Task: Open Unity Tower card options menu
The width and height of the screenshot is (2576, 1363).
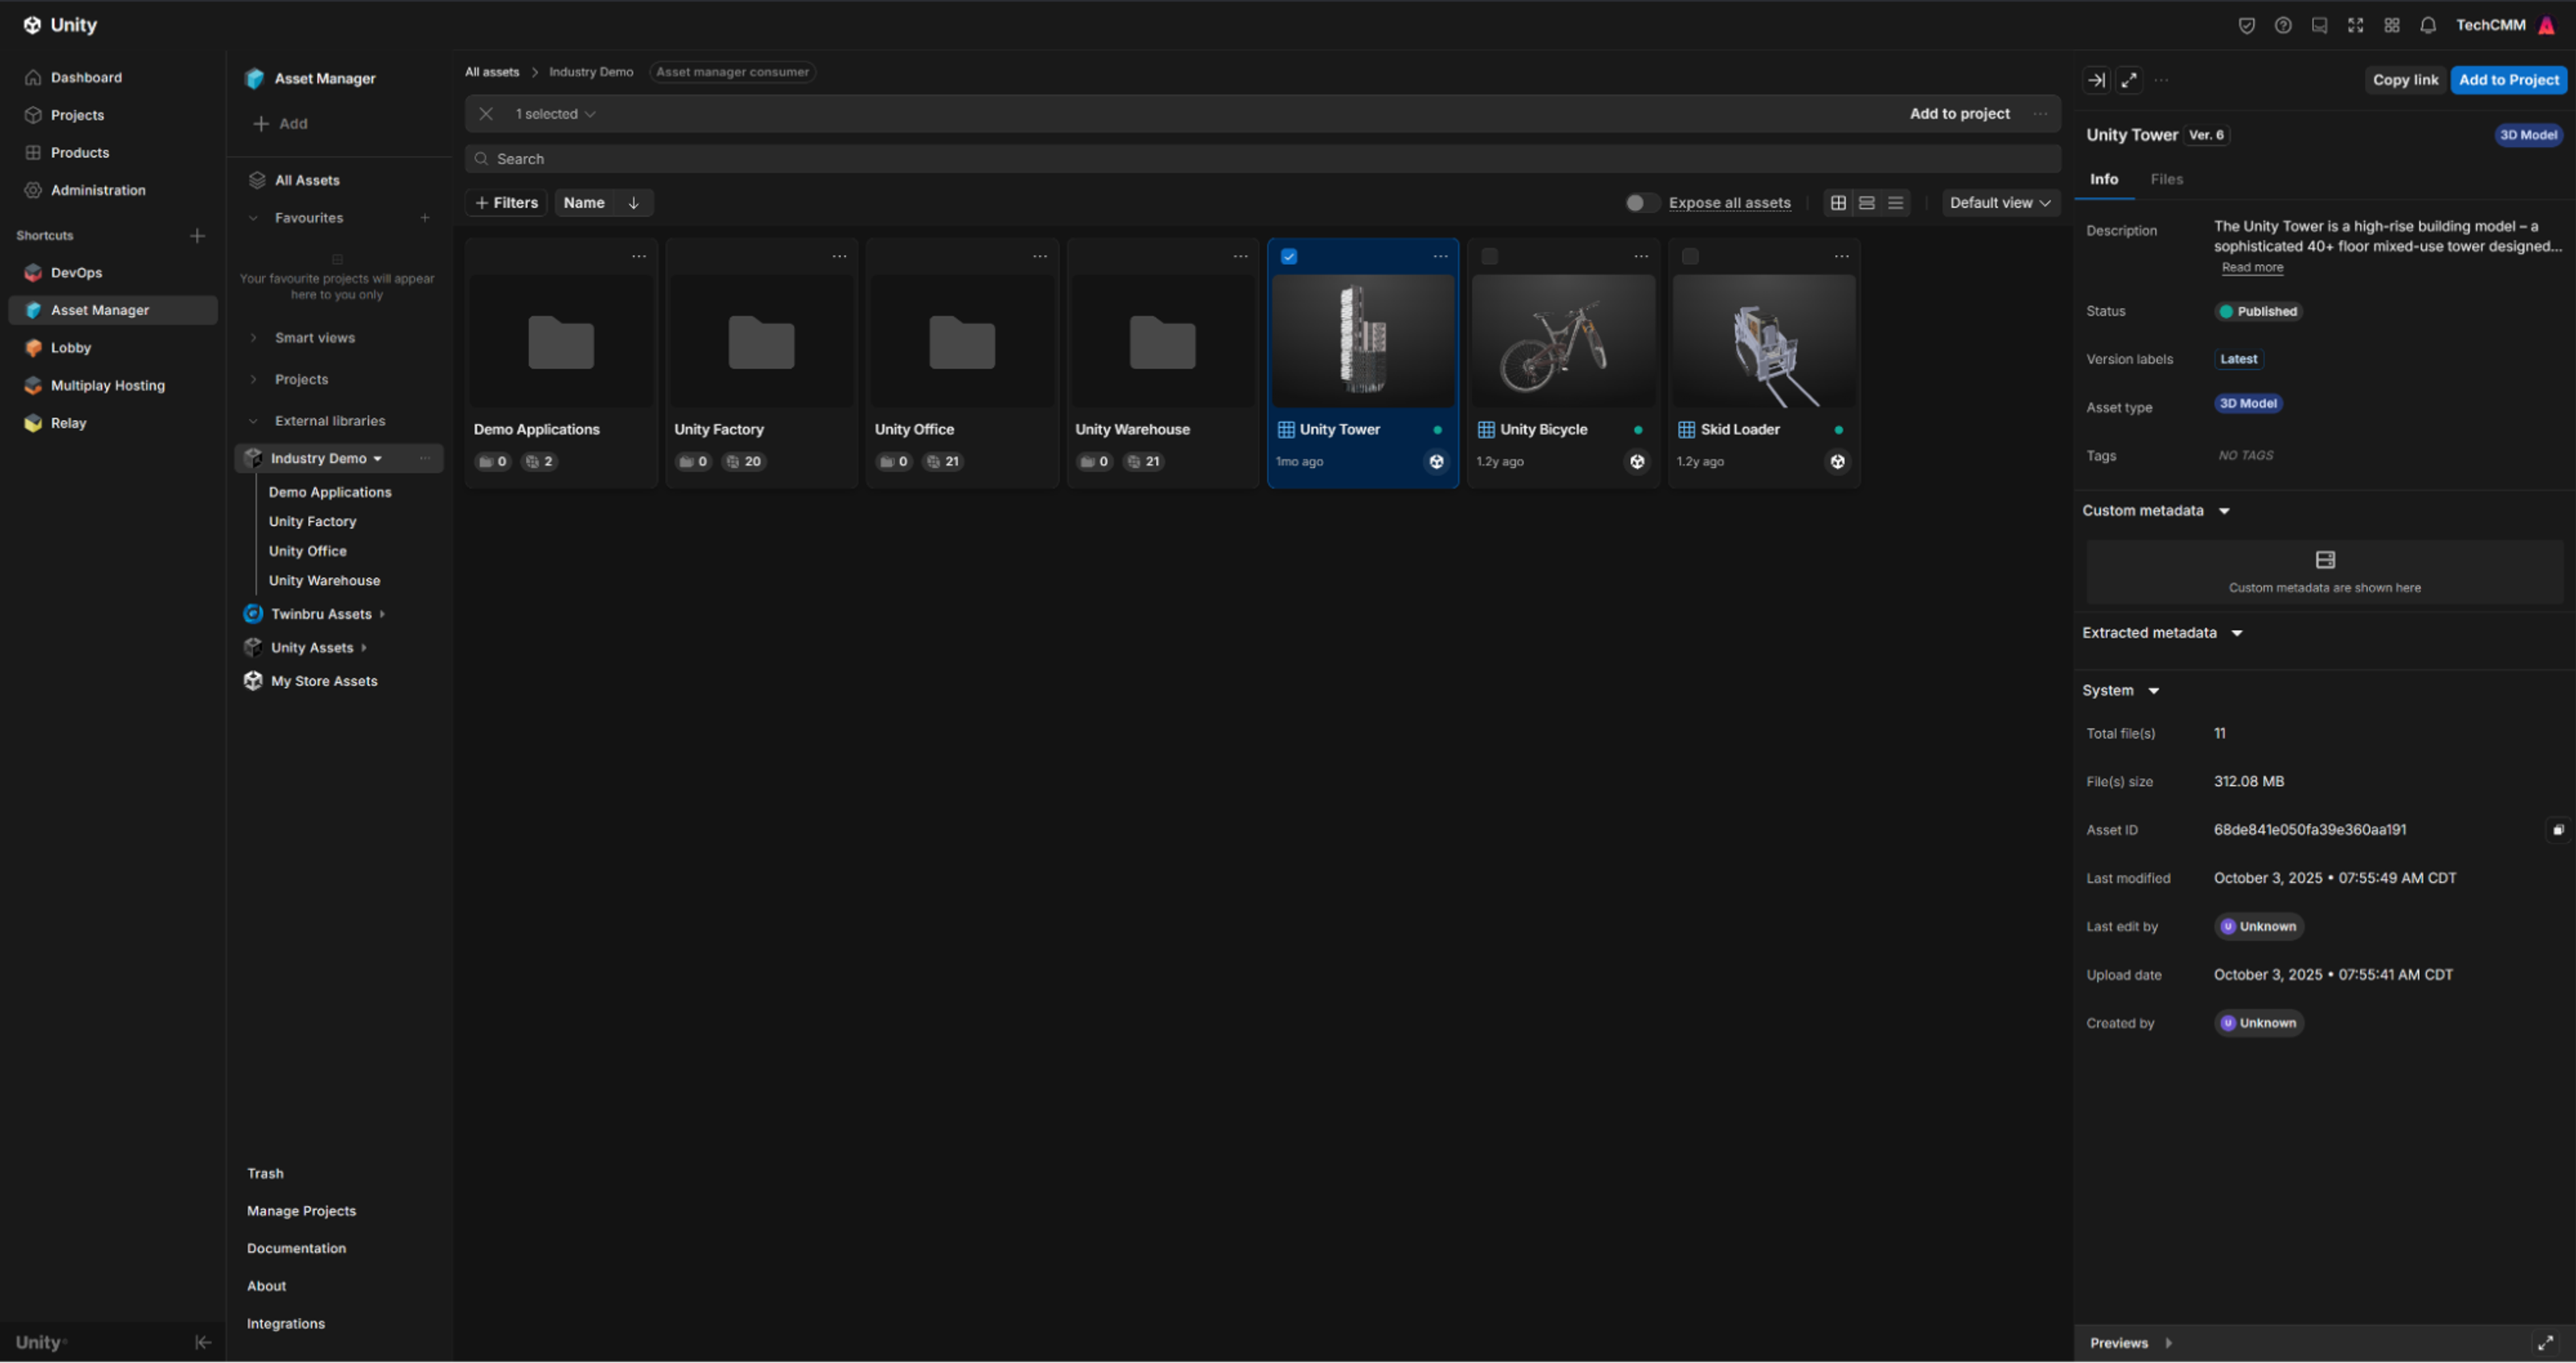Action: pos(1440,257)
